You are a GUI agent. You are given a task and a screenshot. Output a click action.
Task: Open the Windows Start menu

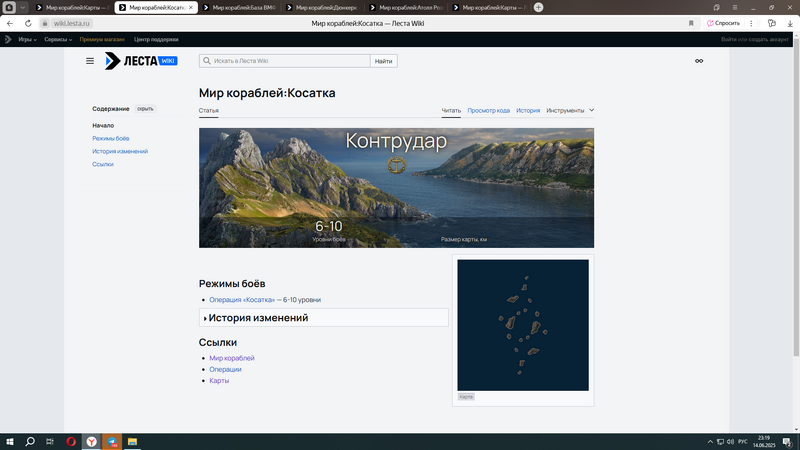(10, 442)
